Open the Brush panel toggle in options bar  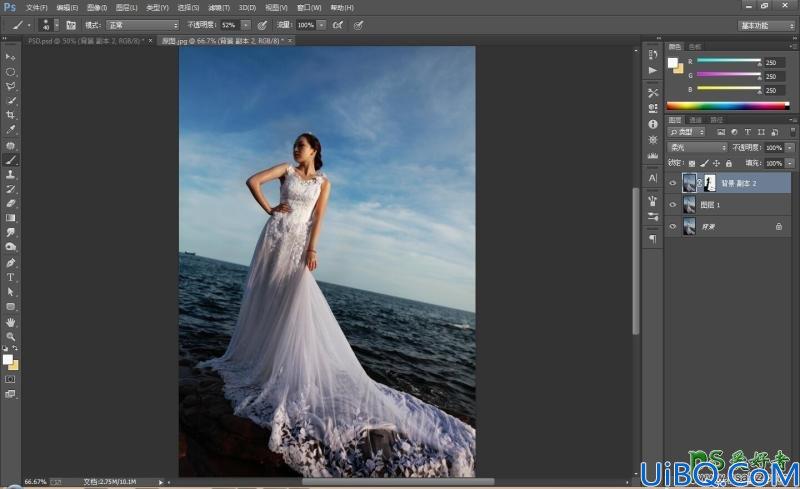point(71,25)
